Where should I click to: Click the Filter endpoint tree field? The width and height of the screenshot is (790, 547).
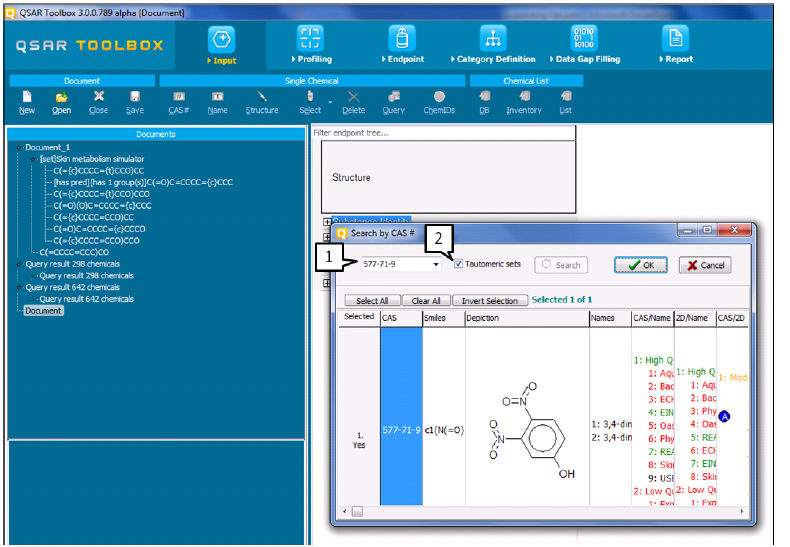tap(443, 133)
